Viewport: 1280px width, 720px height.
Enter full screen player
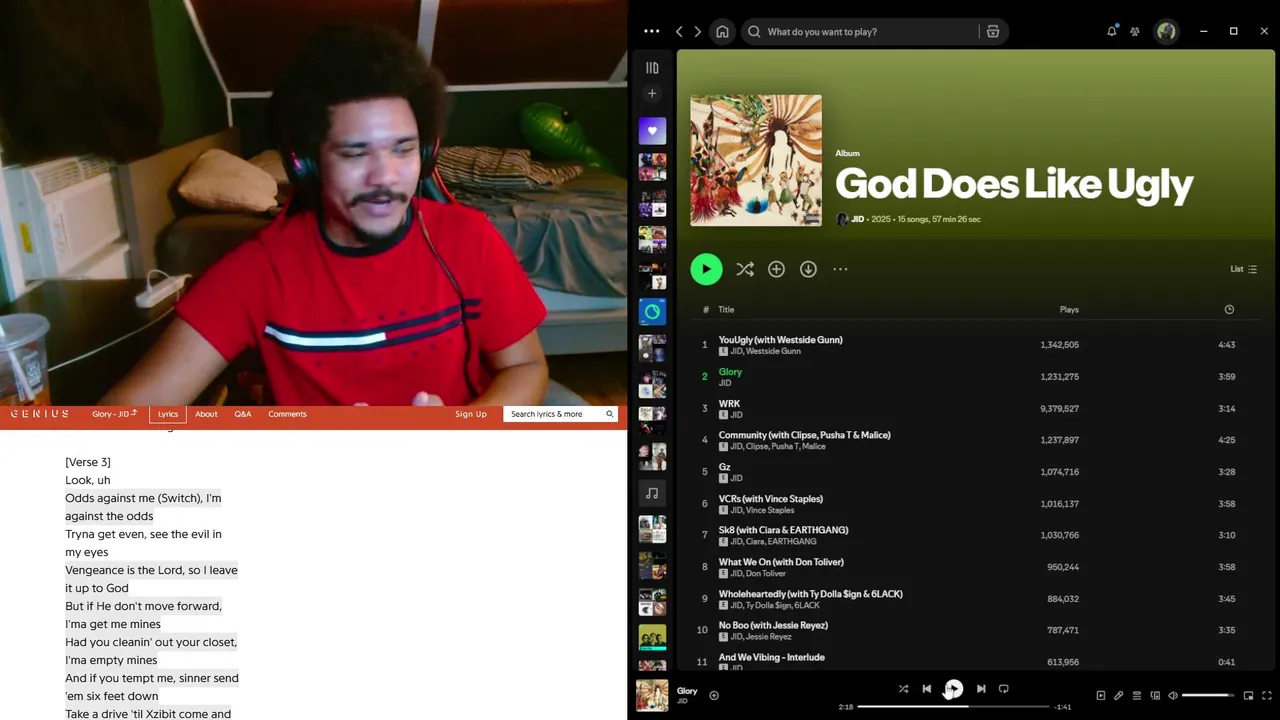point(1267,695)
